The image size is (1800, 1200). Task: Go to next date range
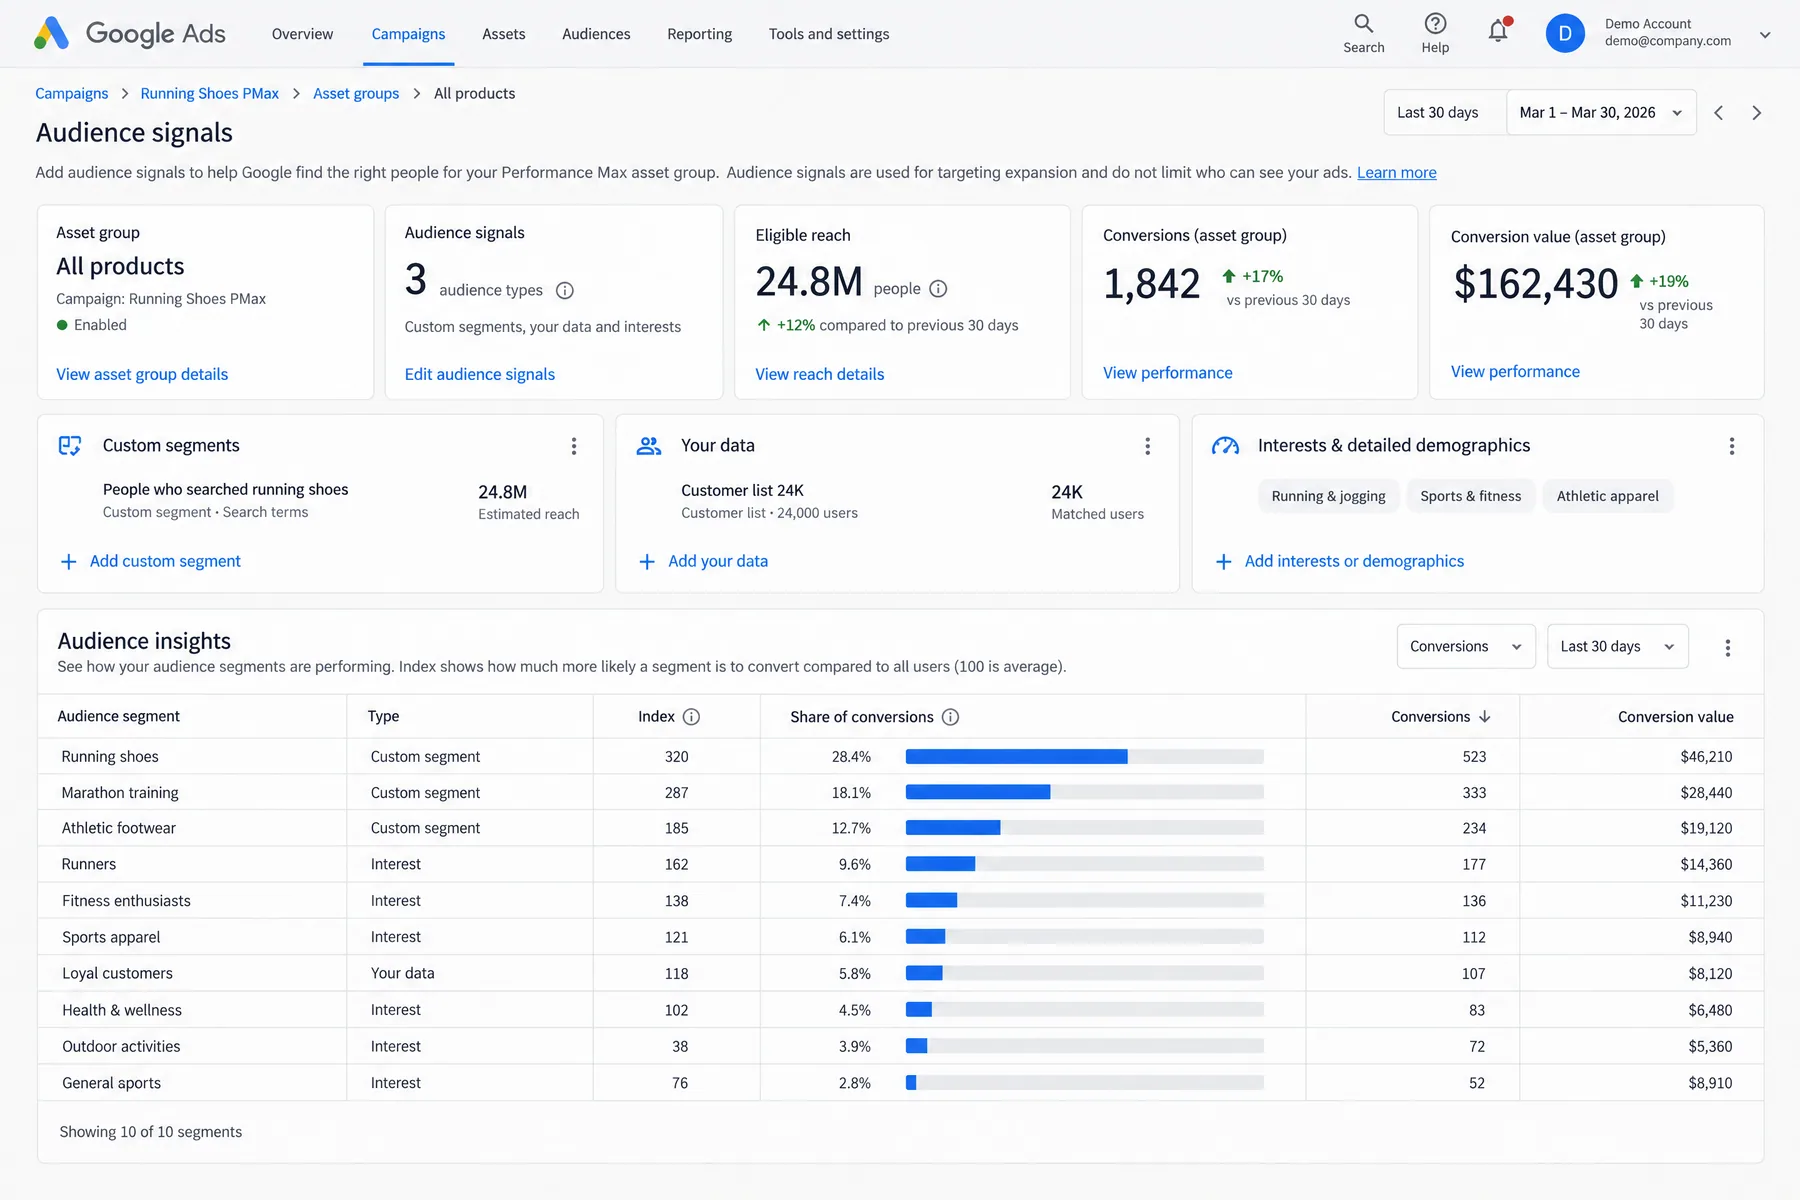pos(1756,113)
